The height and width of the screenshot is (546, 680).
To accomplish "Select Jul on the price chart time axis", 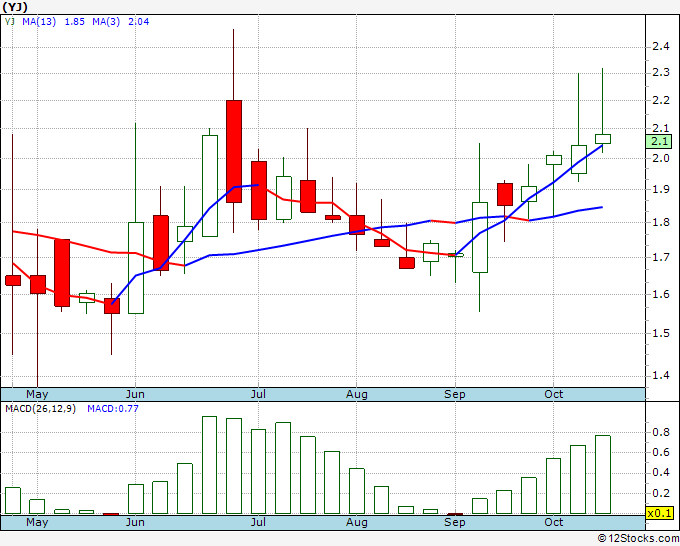I will tap(258, 395).
